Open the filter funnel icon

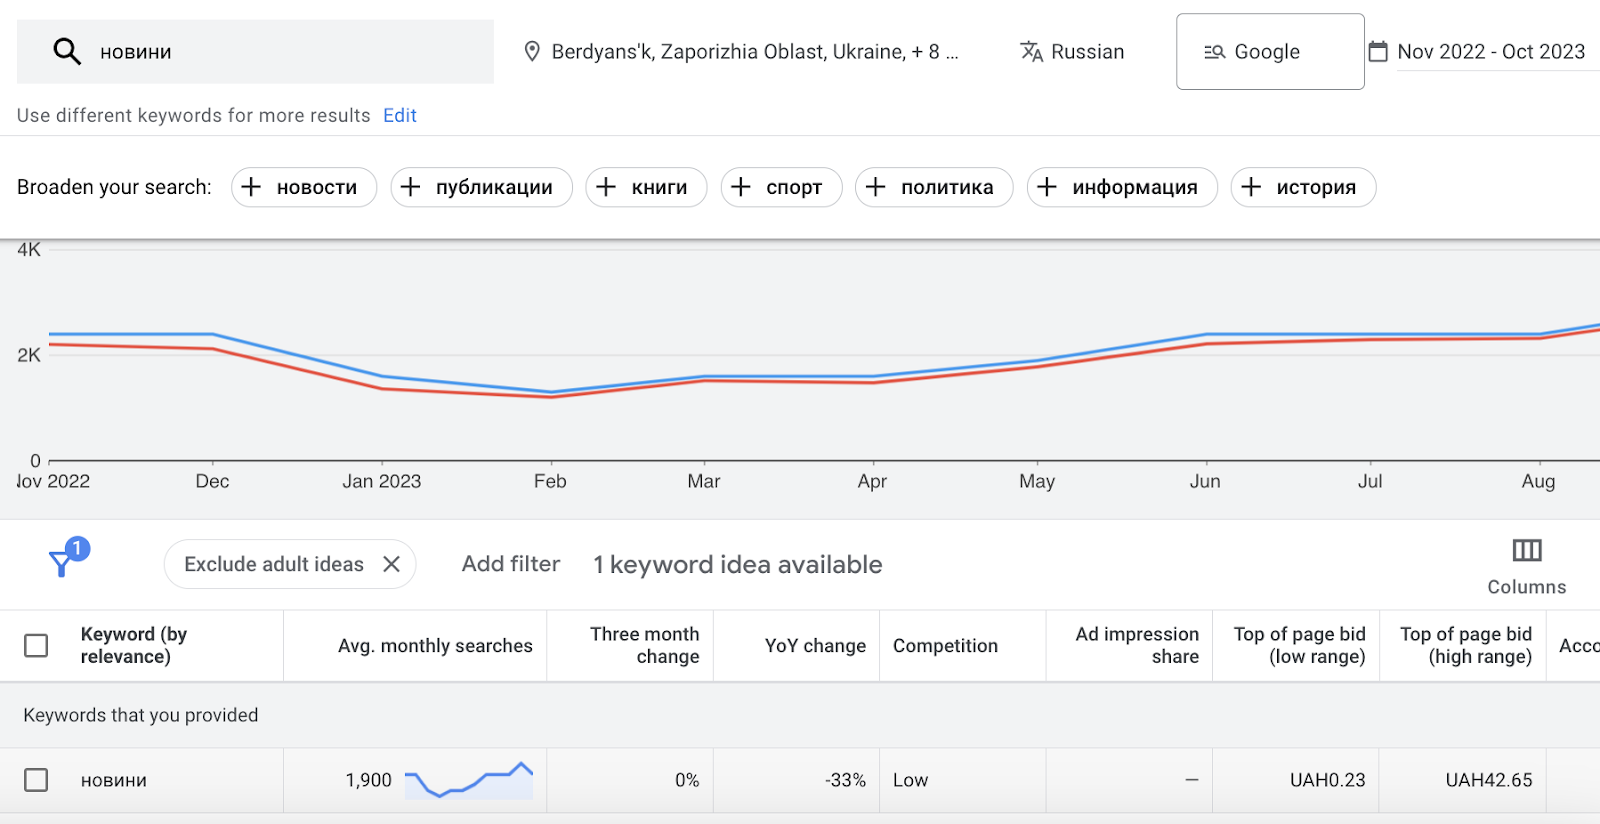pos(62,563)
